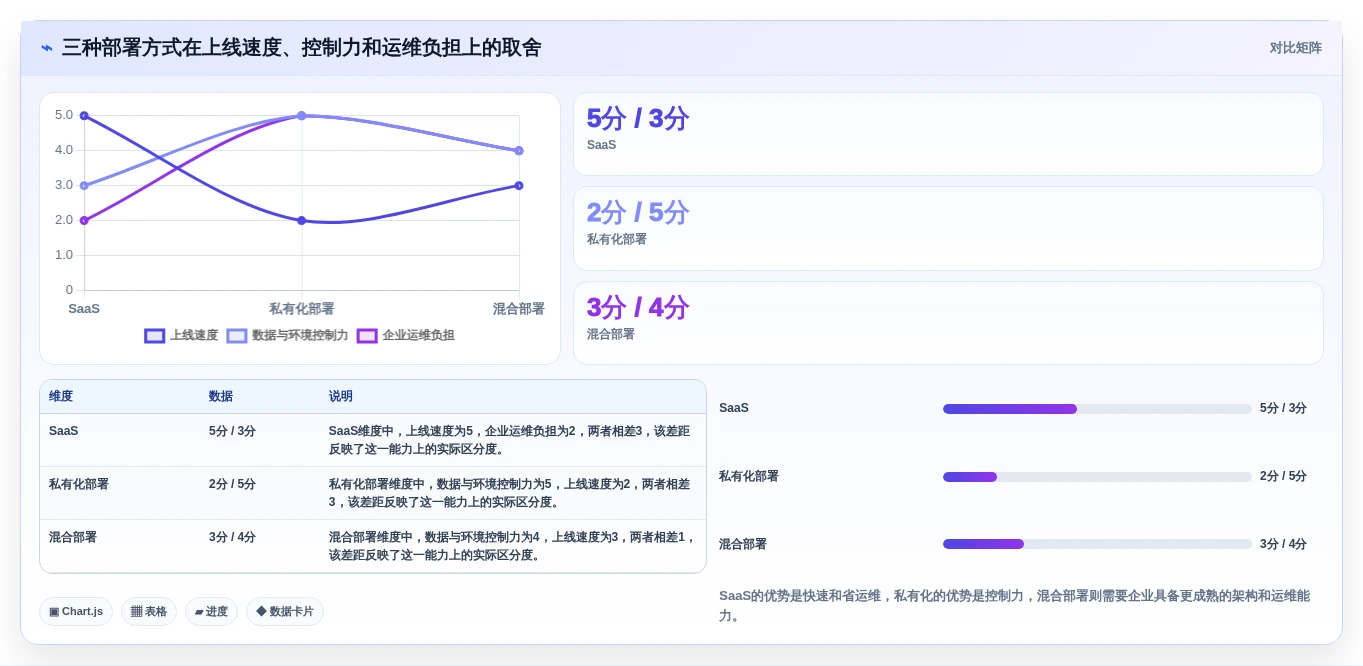This screenshot has width=1363, height=666.
Task: Click the 说明 column header
Action: [x=341, y=397]
